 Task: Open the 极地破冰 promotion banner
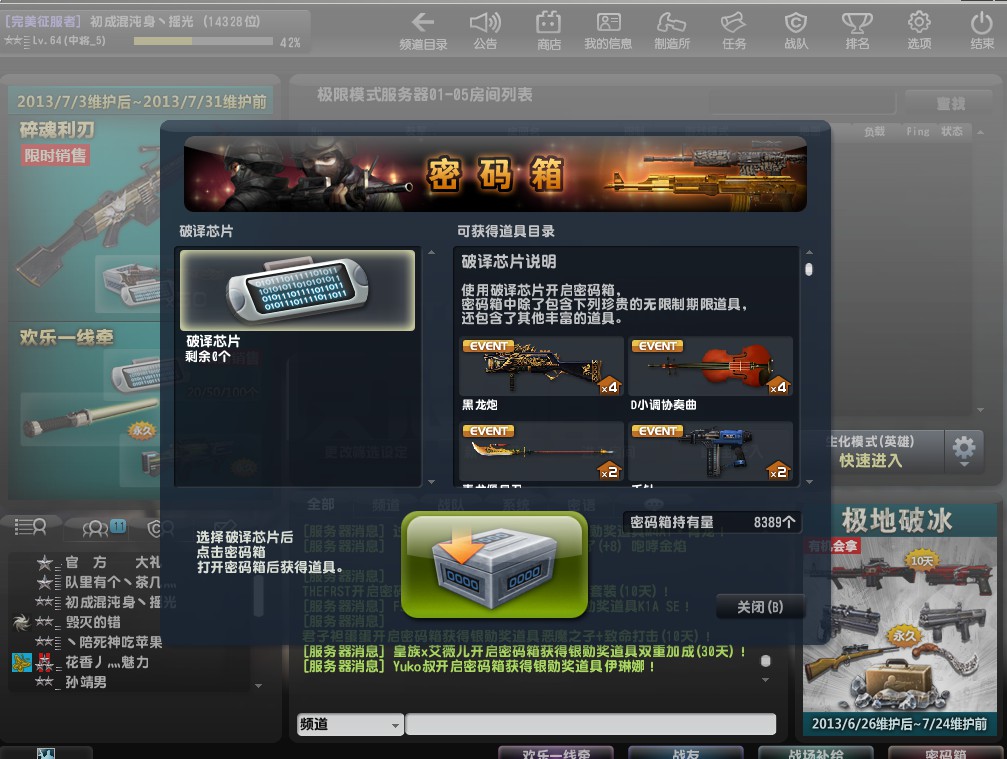tap(898, 620)
